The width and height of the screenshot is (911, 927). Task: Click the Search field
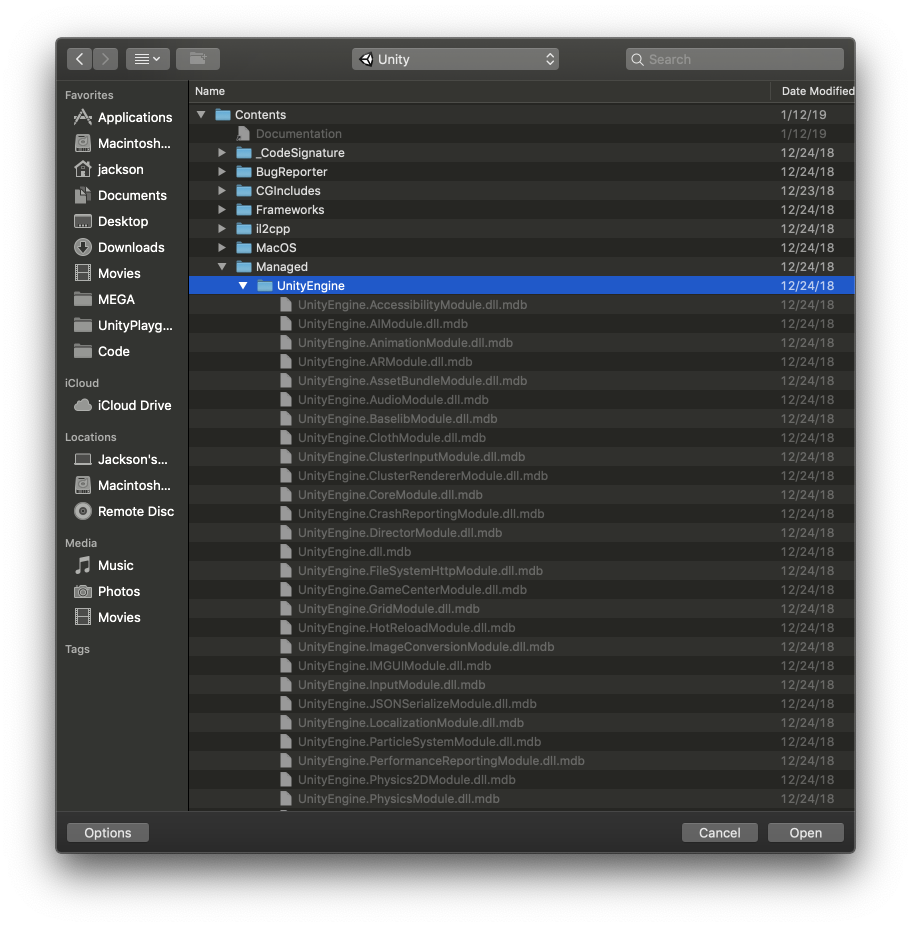pos(735,59)
